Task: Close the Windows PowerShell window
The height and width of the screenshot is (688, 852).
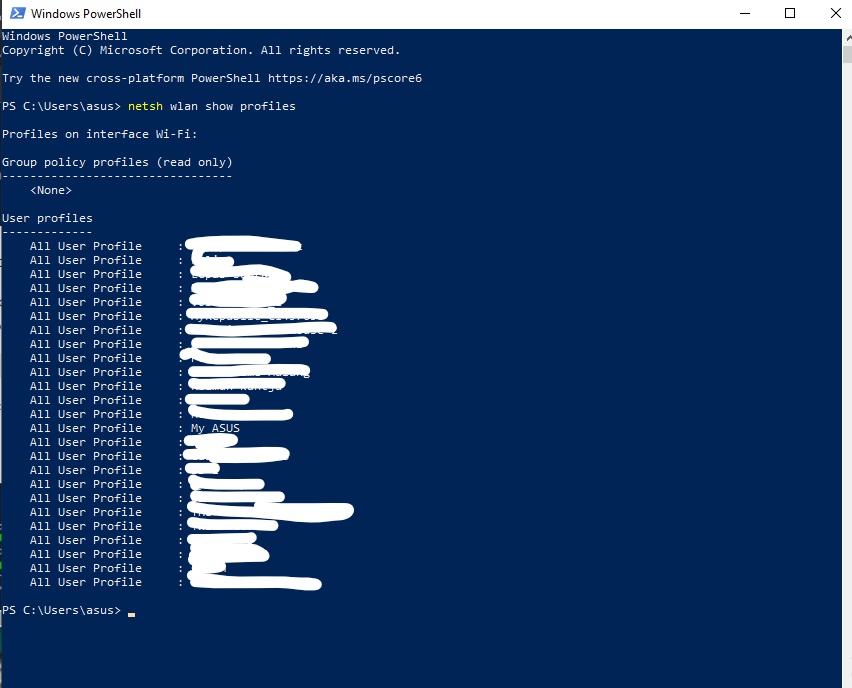Action: [x=836, y=13]
